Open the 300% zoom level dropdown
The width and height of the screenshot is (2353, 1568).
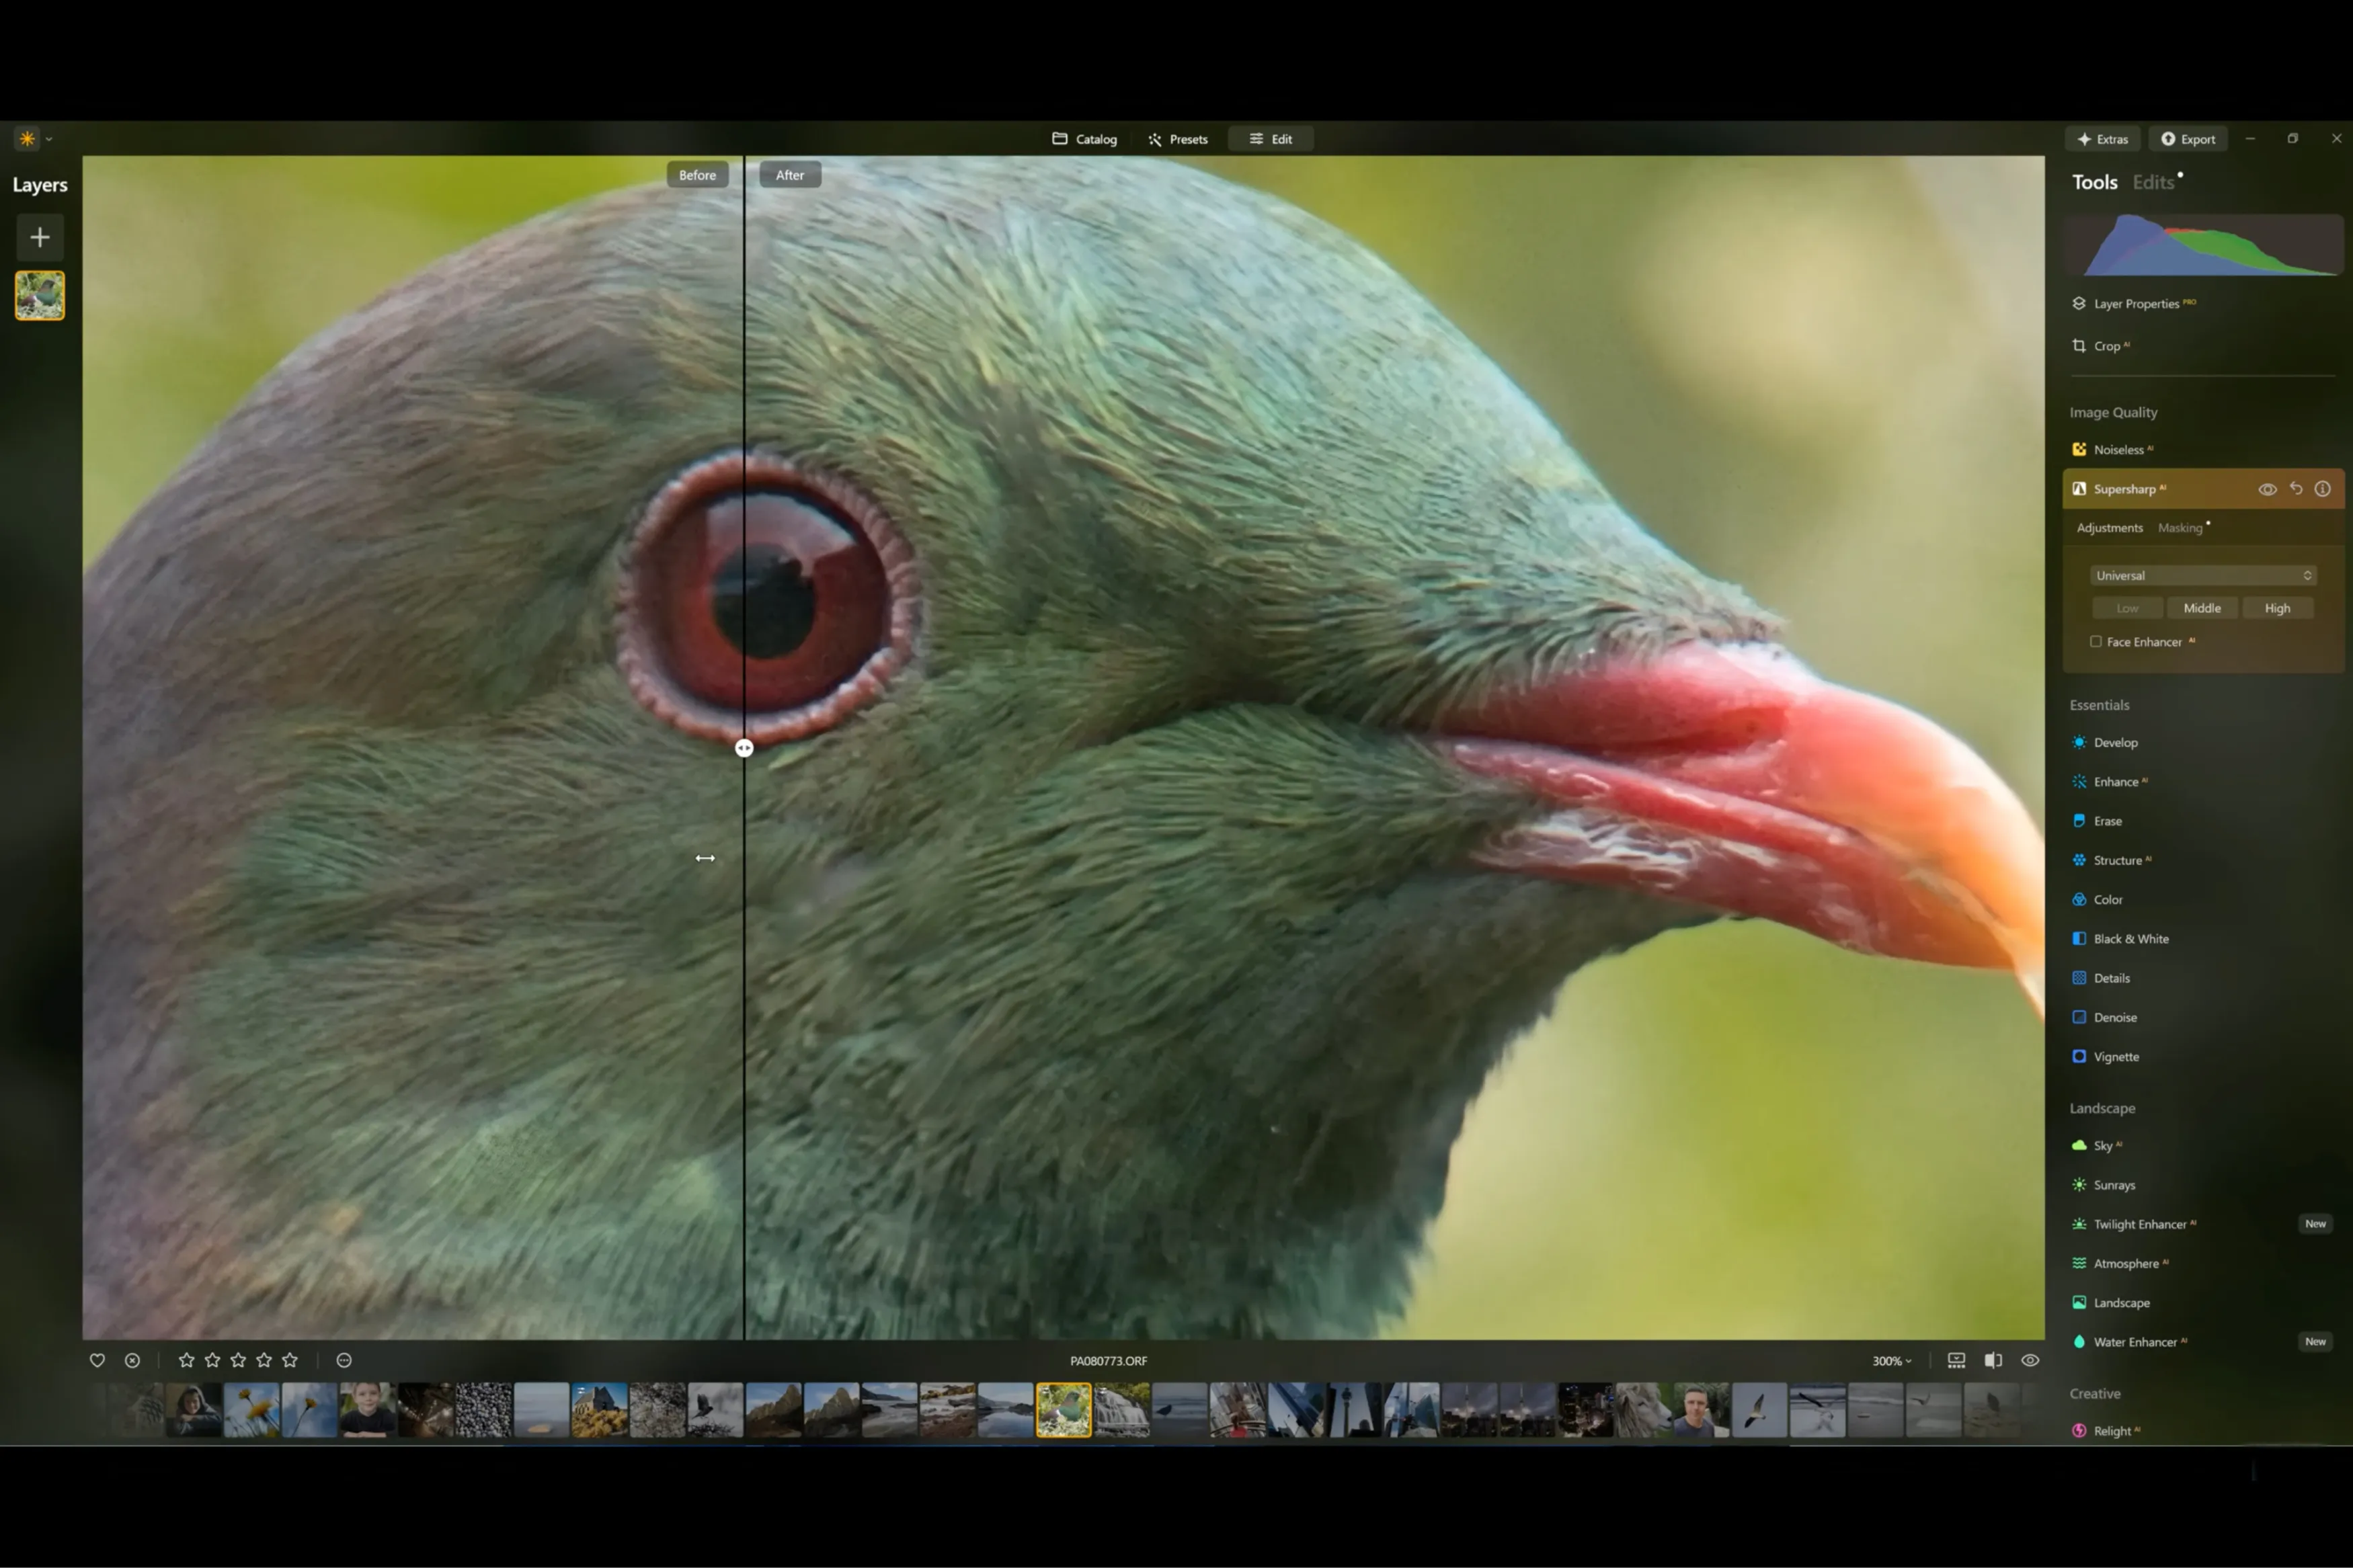coord(1891,1361)
